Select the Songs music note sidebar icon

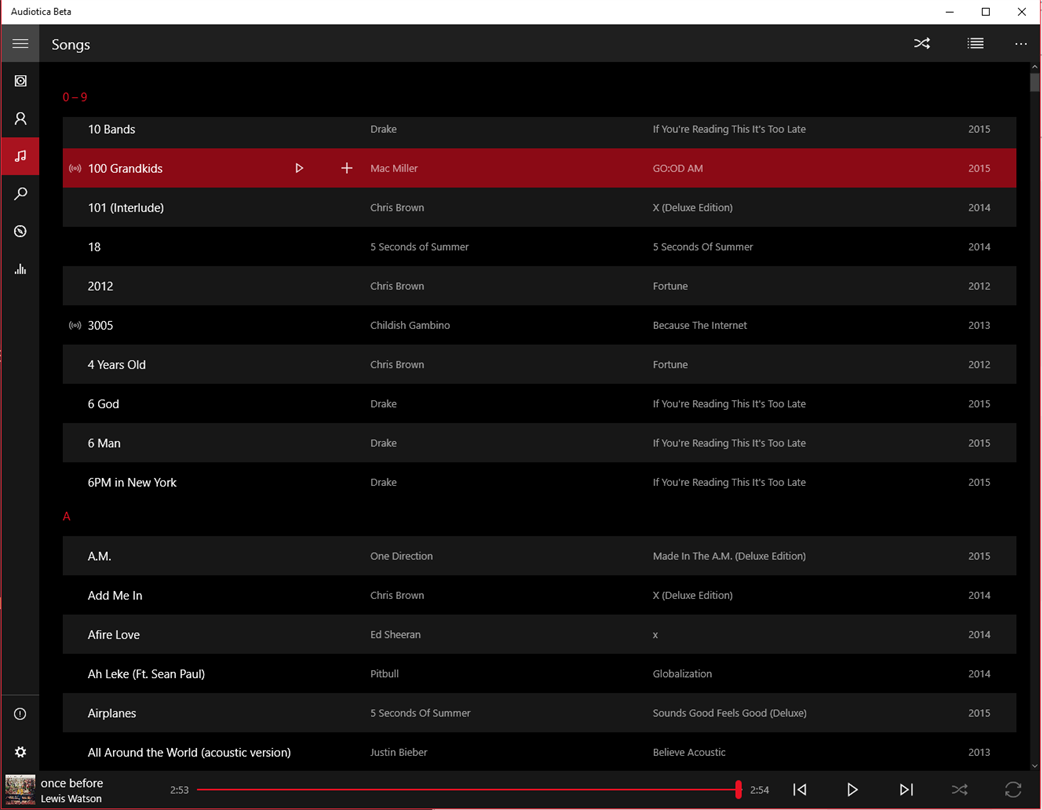coord(21,156)
